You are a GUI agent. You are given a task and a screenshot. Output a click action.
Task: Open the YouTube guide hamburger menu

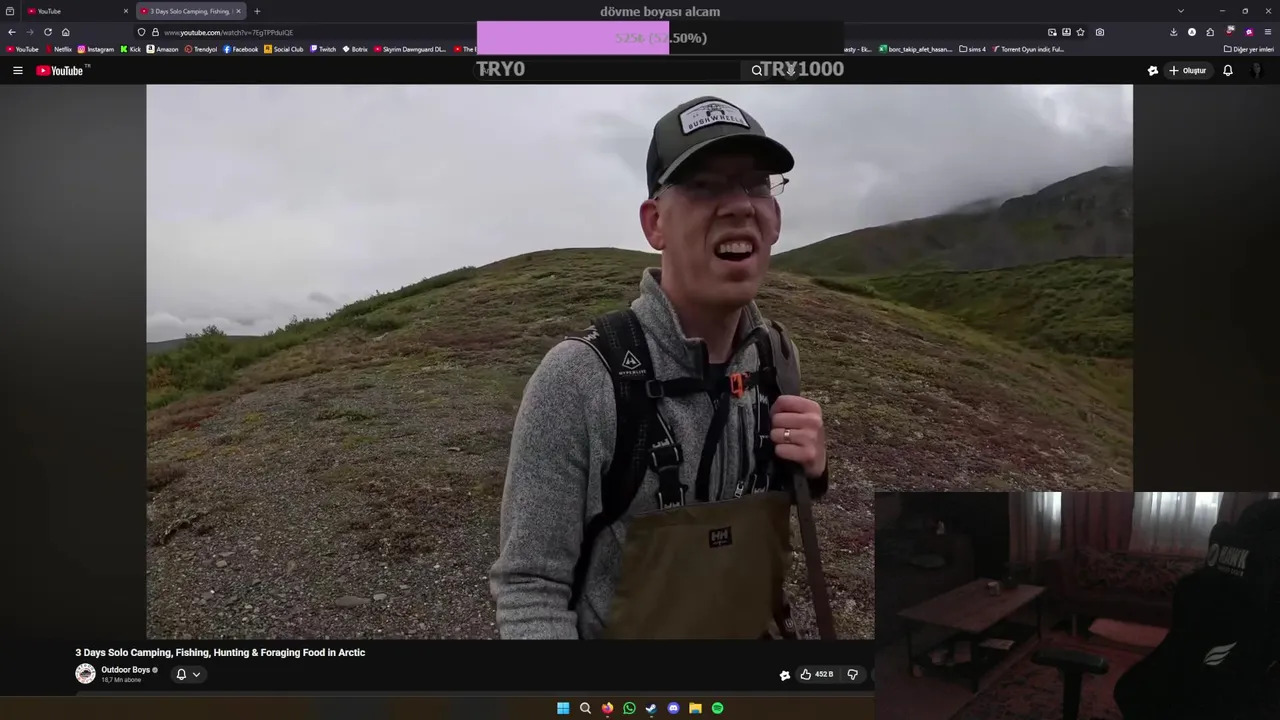point(17,71)
